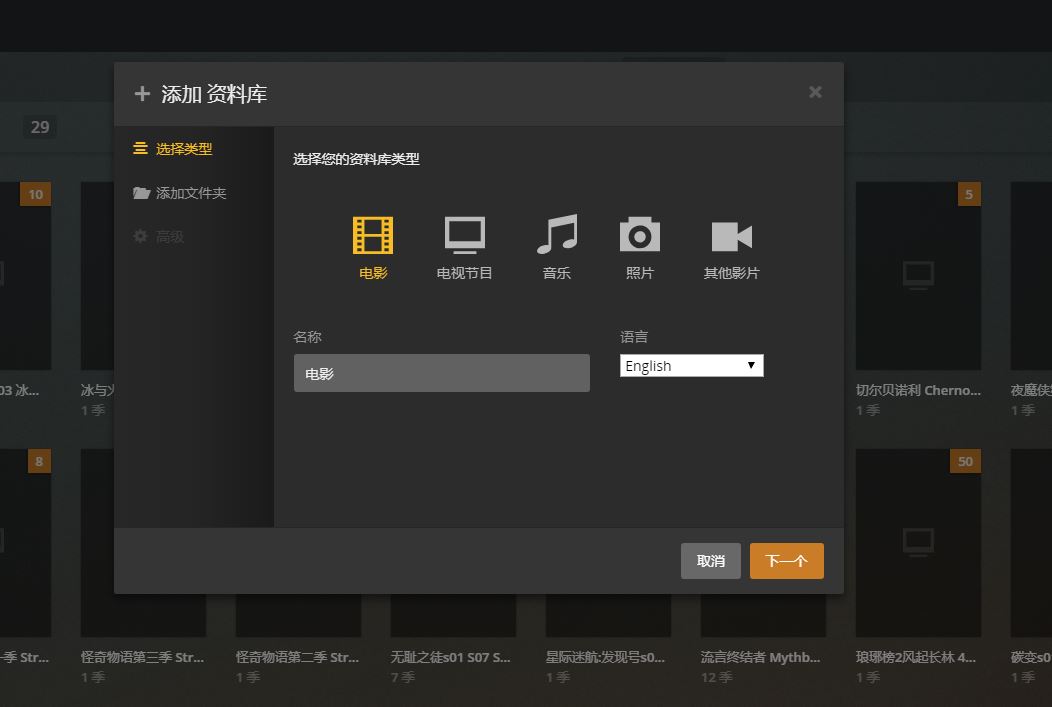Image resolution: width=1052 pixels, height=707 pixels.
Task: Open the 语言 language dropdown showing English
Action: (691, 365)
